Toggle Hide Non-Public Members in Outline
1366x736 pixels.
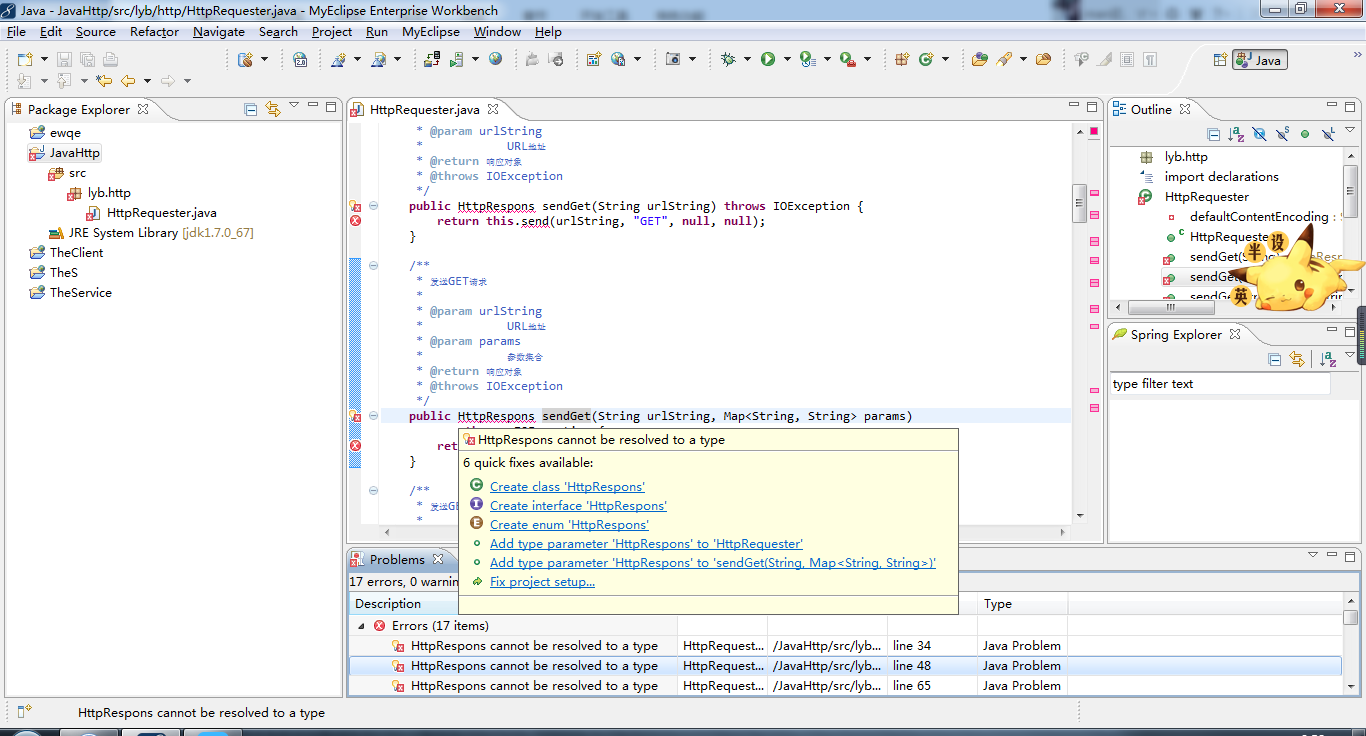click(x=1305, y=134)
